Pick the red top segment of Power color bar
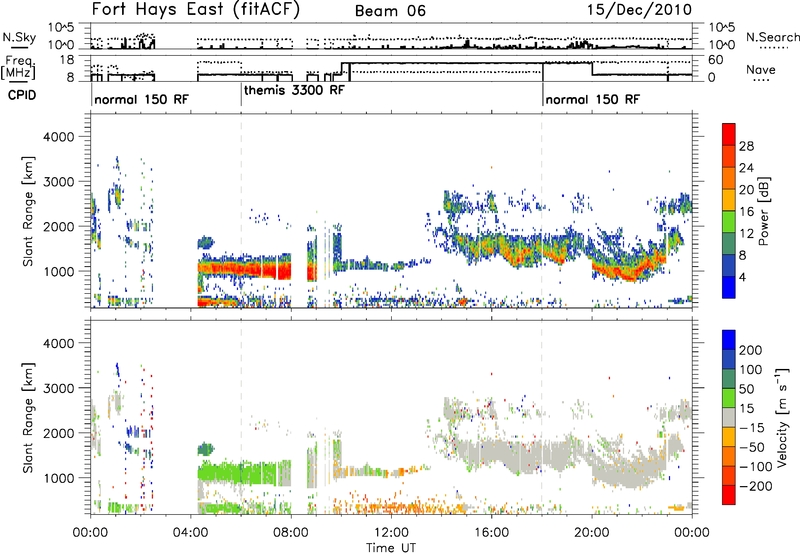 [x=729, y=135]
